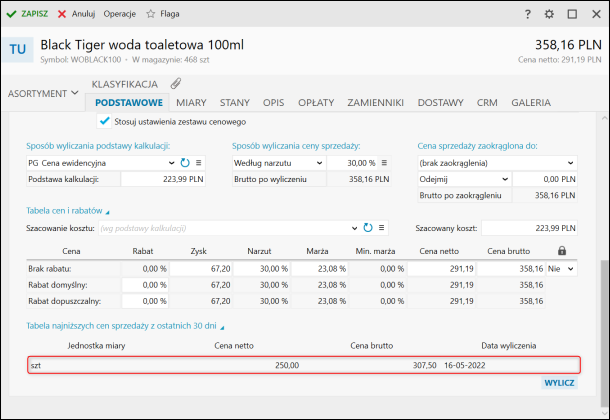Open list menu icon beside Szacowanie kosztu
610x420 pixels.
pyautogui.click(x=382, y=228)
